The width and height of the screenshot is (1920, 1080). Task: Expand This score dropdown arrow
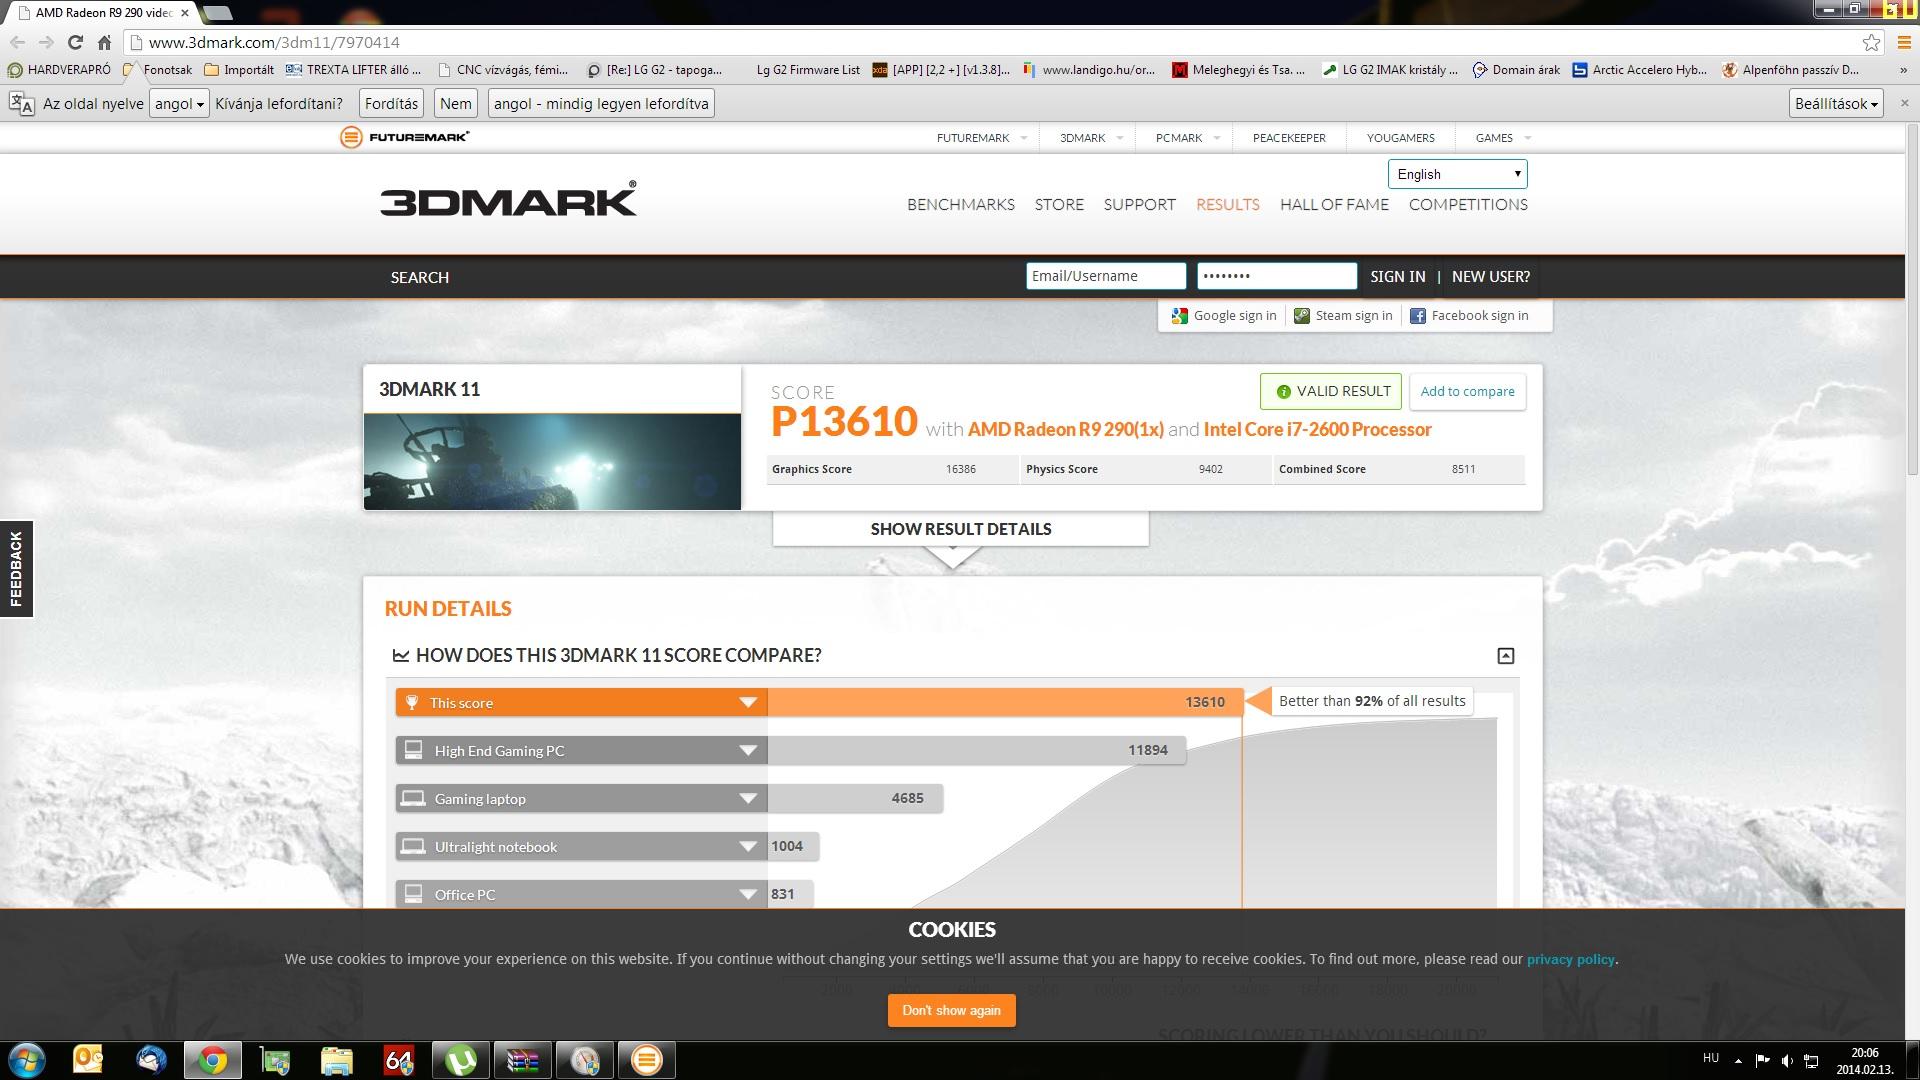pyautogui.click(x=747, y=702)
